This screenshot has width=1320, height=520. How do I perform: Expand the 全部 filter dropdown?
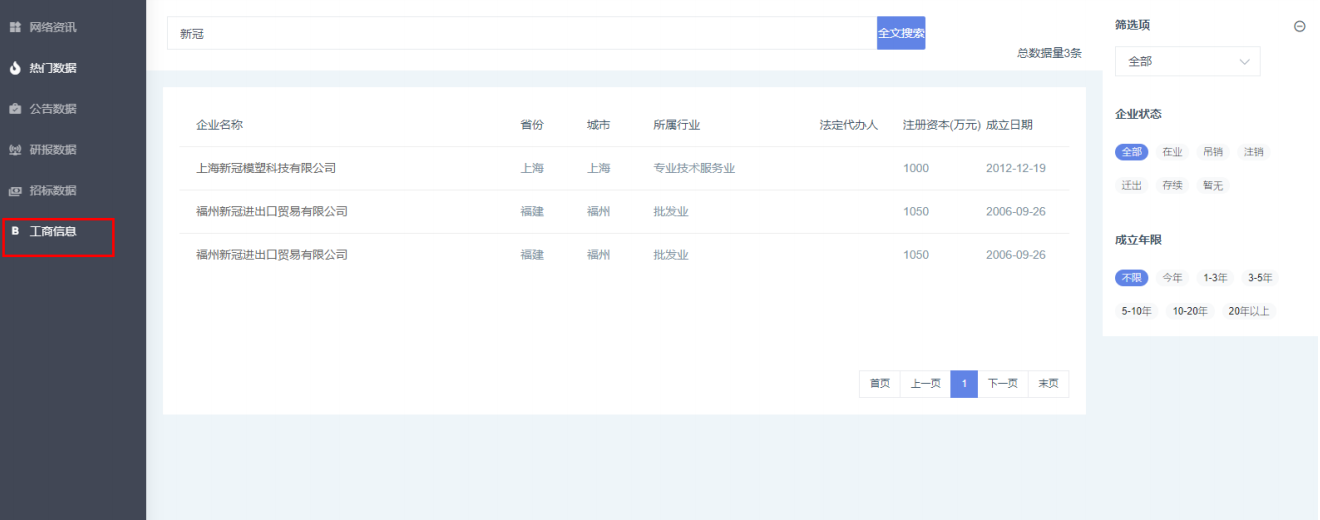1187,62
